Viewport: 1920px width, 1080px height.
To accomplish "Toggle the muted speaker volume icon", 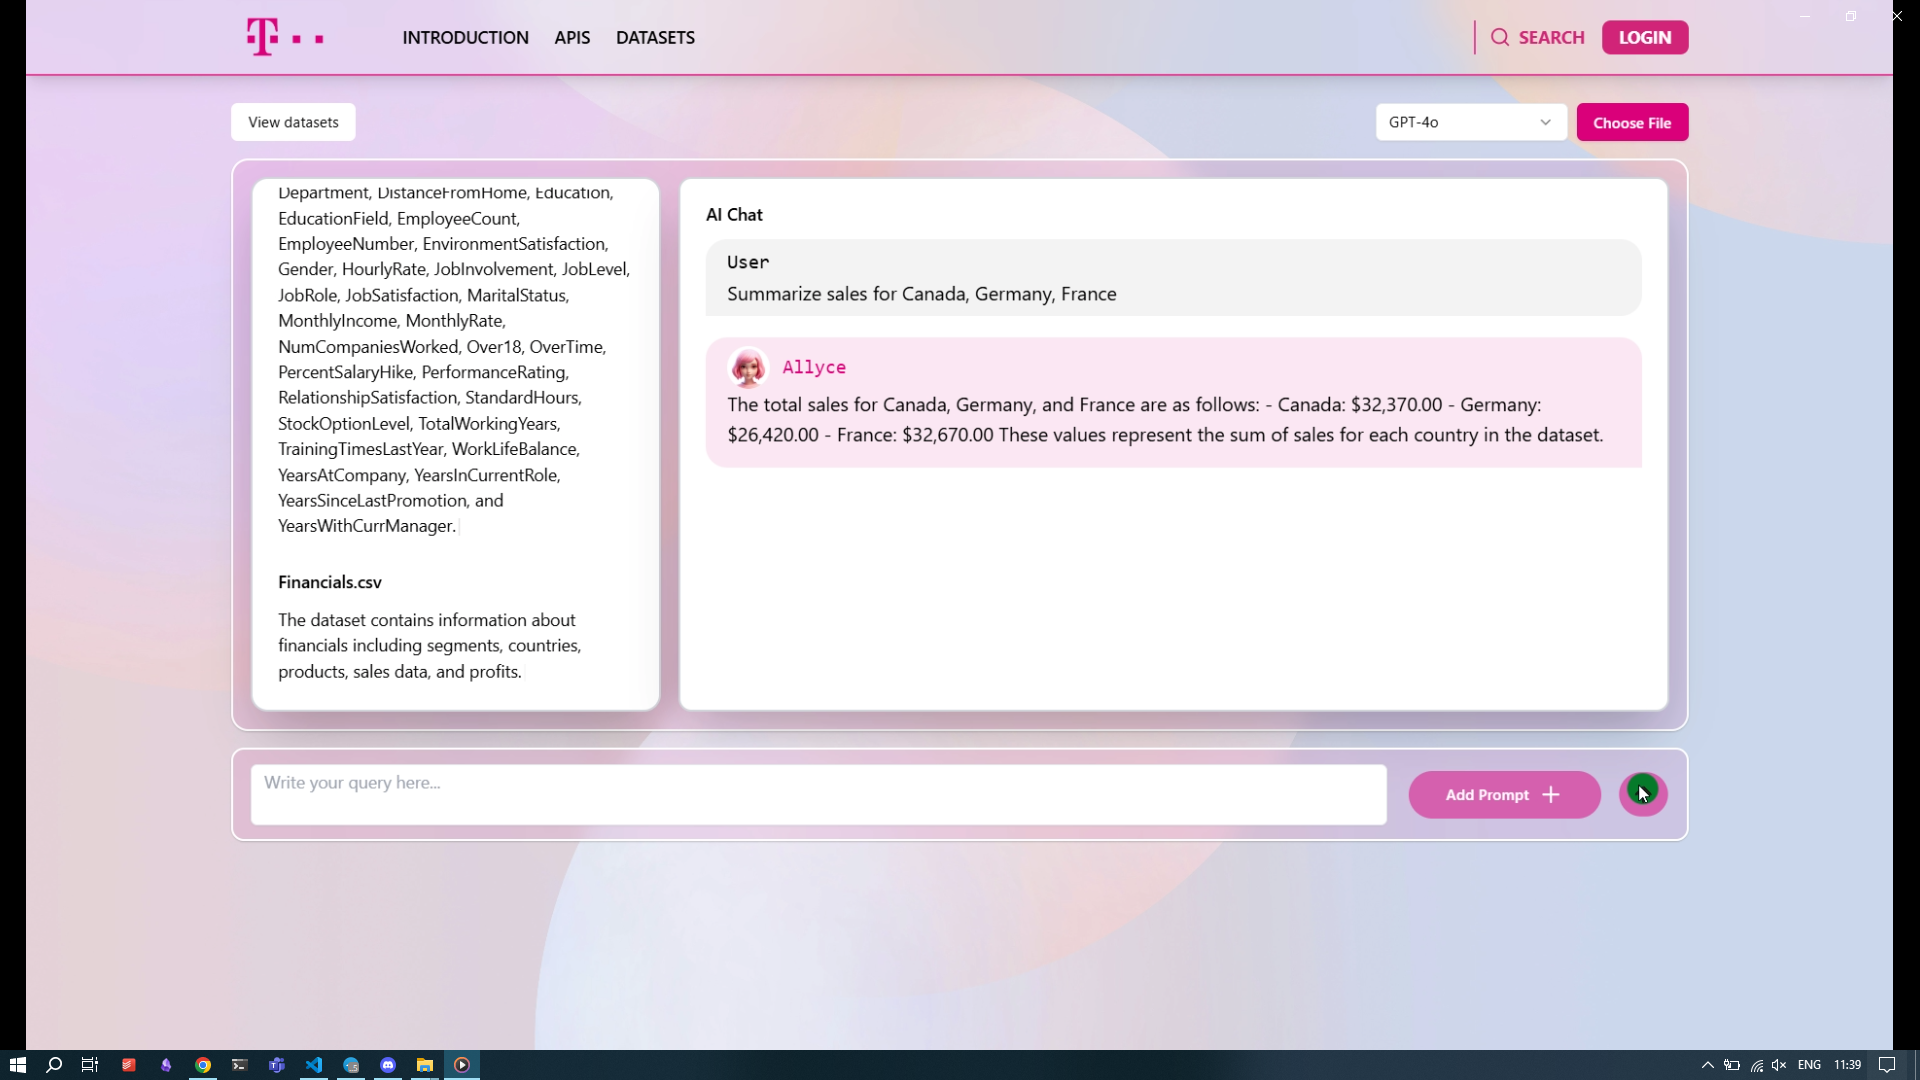I will point(1779,1065).
